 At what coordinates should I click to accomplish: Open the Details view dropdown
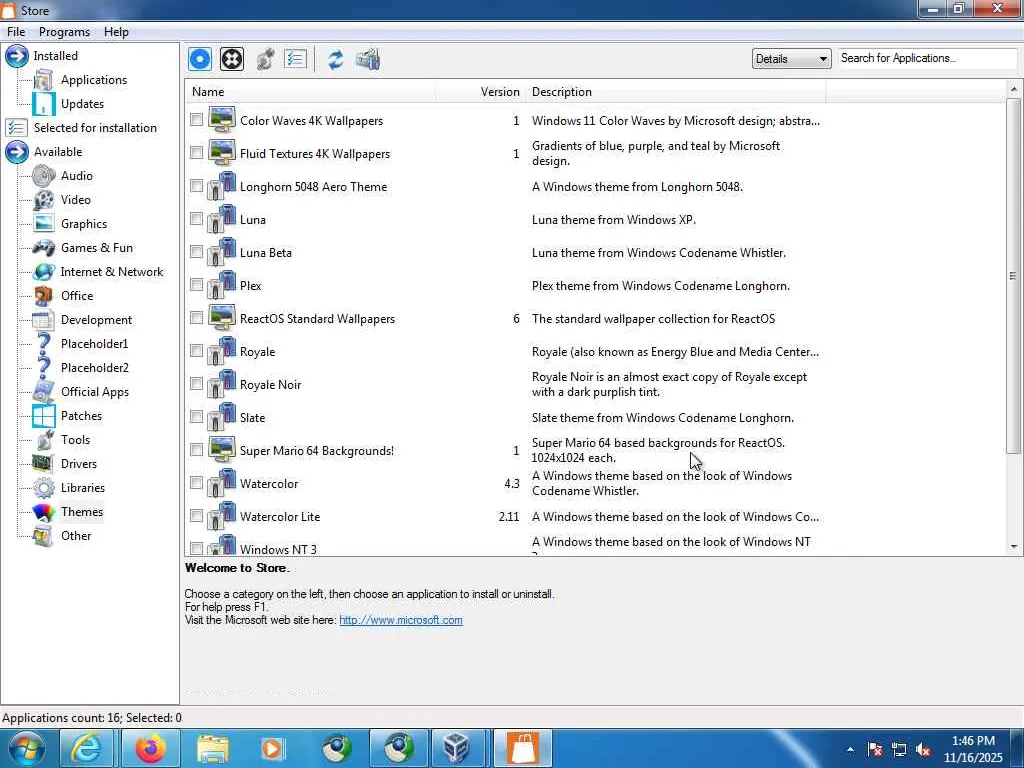(792, 59)
